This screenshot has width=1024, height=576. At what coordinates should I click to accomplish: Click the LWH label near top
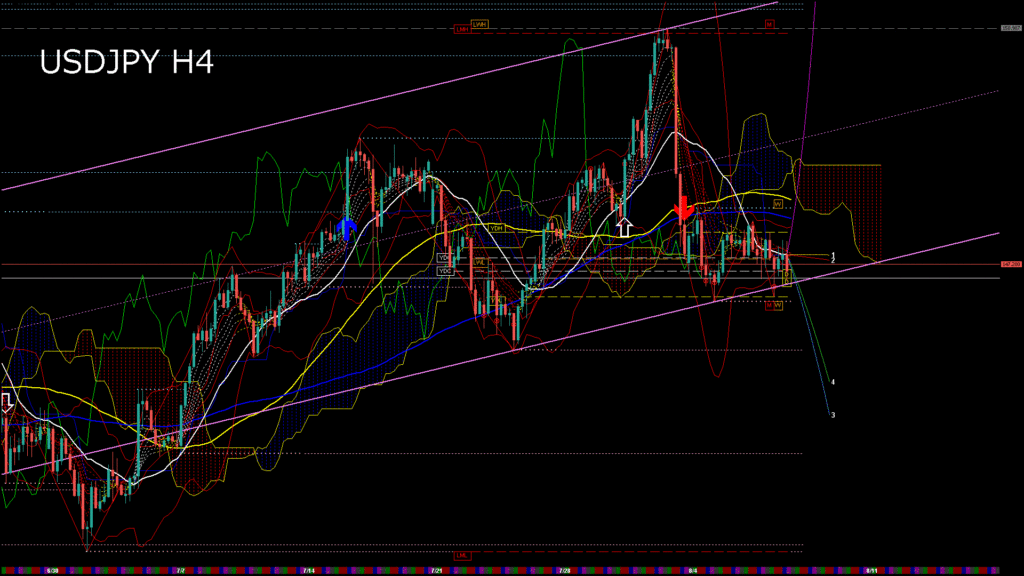(480, 23)
